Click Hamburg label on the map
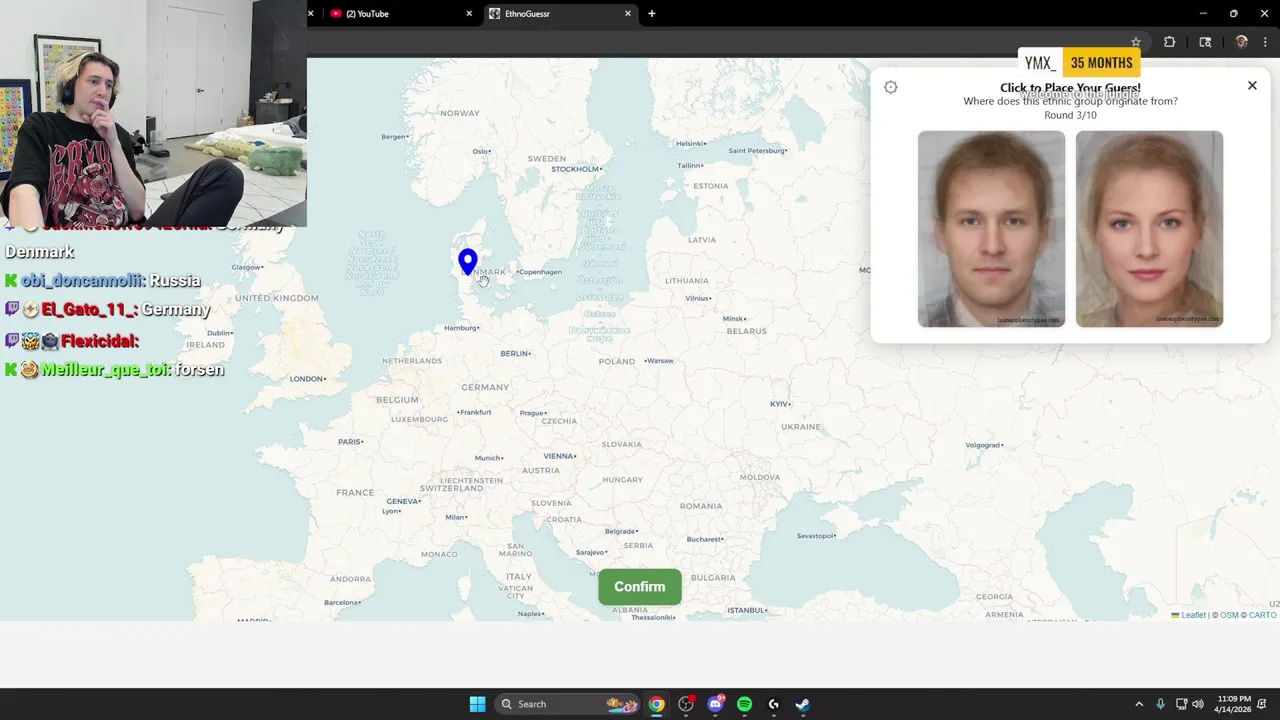1280x720 pixels. [x=461, y=328]
